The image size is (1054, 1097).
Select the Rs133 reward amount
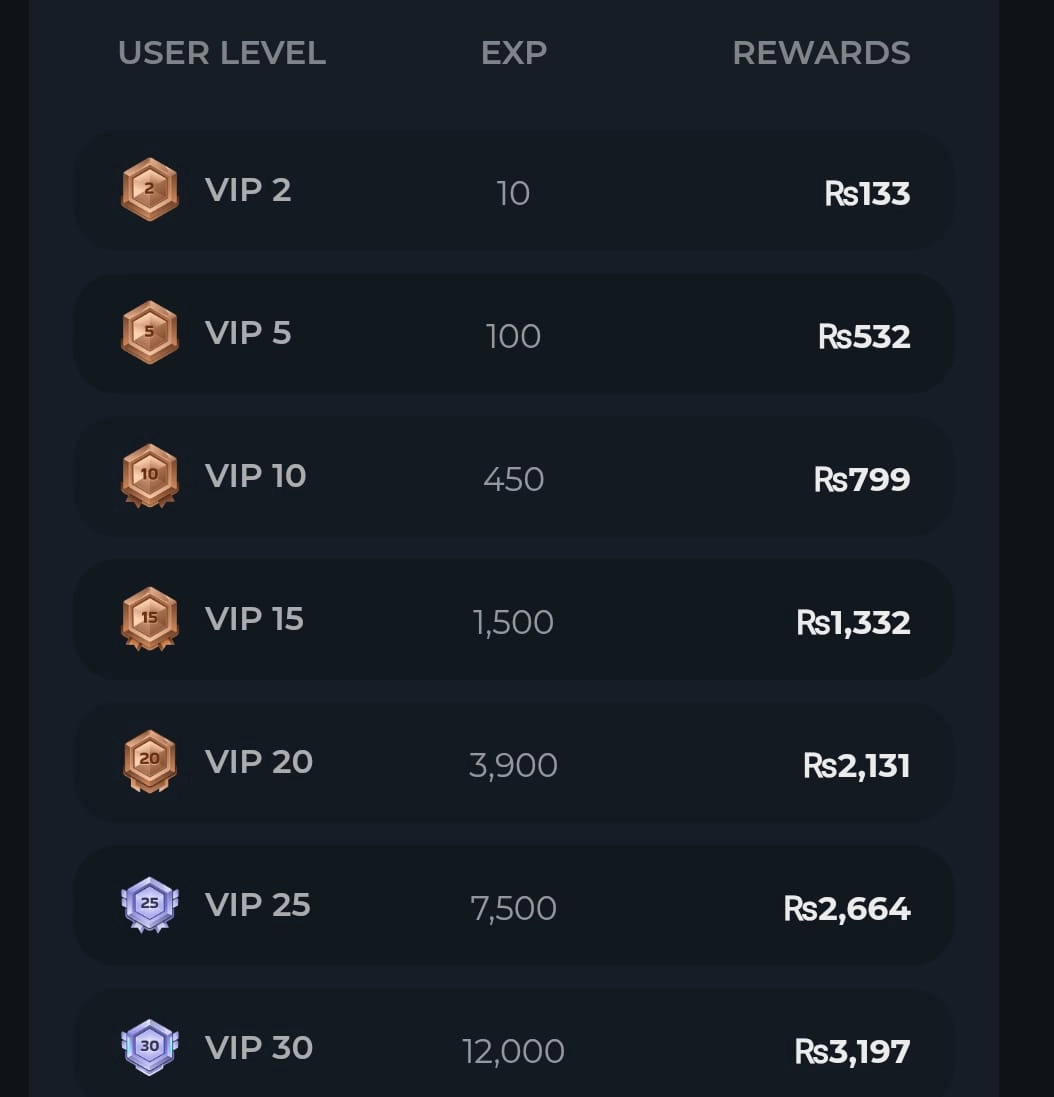point(867,193)
